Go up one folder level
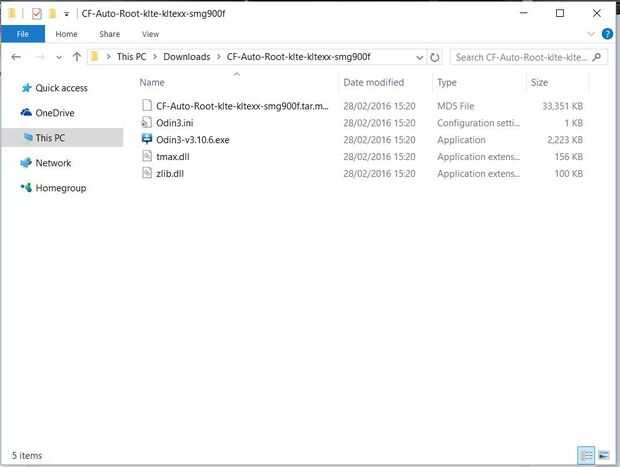Image resolution: width=620 pixels, height=467 pixels. [x=77, y=57]
